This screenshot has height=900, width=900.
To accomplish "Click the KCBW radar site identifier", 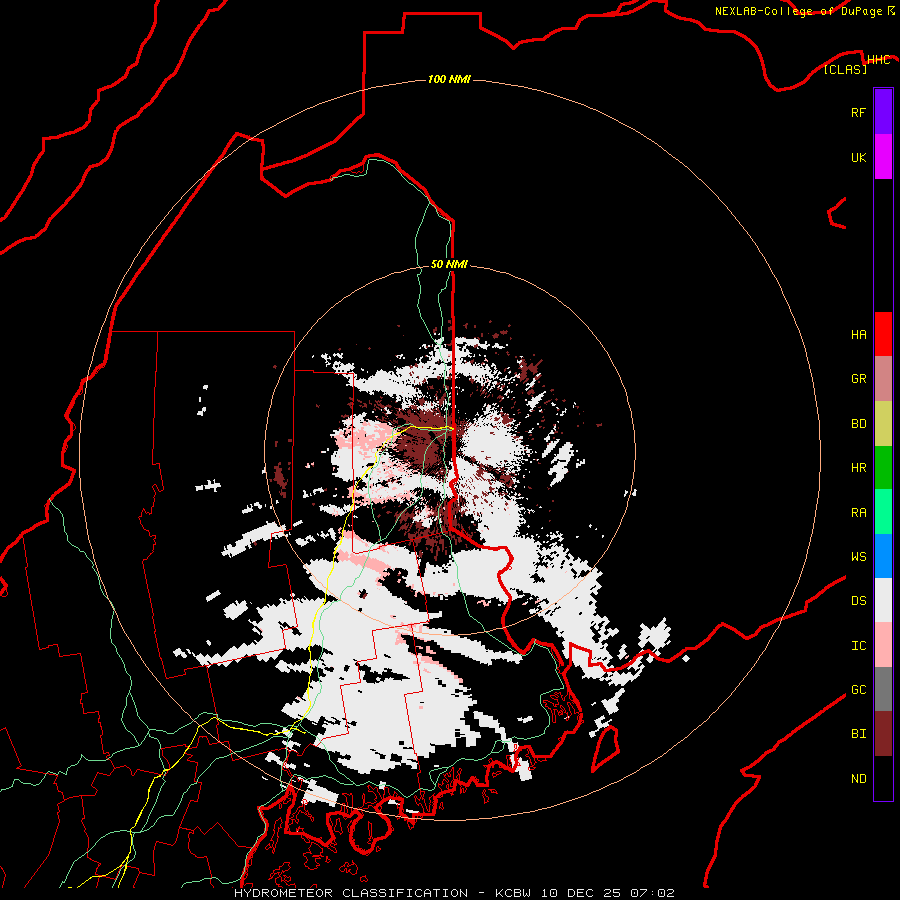I will pos(513,893).
